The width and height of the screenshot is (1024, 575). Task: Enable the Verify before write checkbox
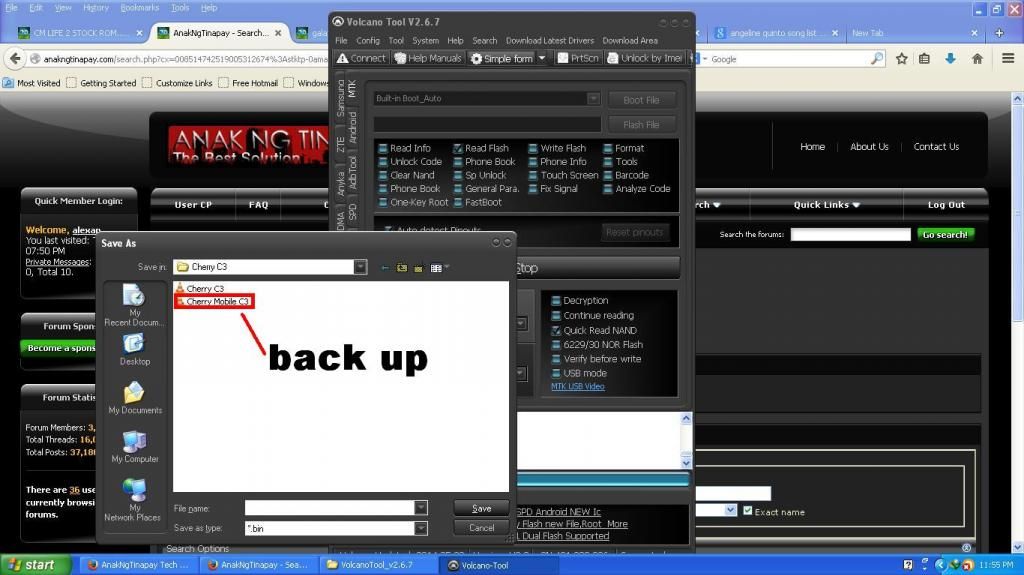tap(557, 359)
